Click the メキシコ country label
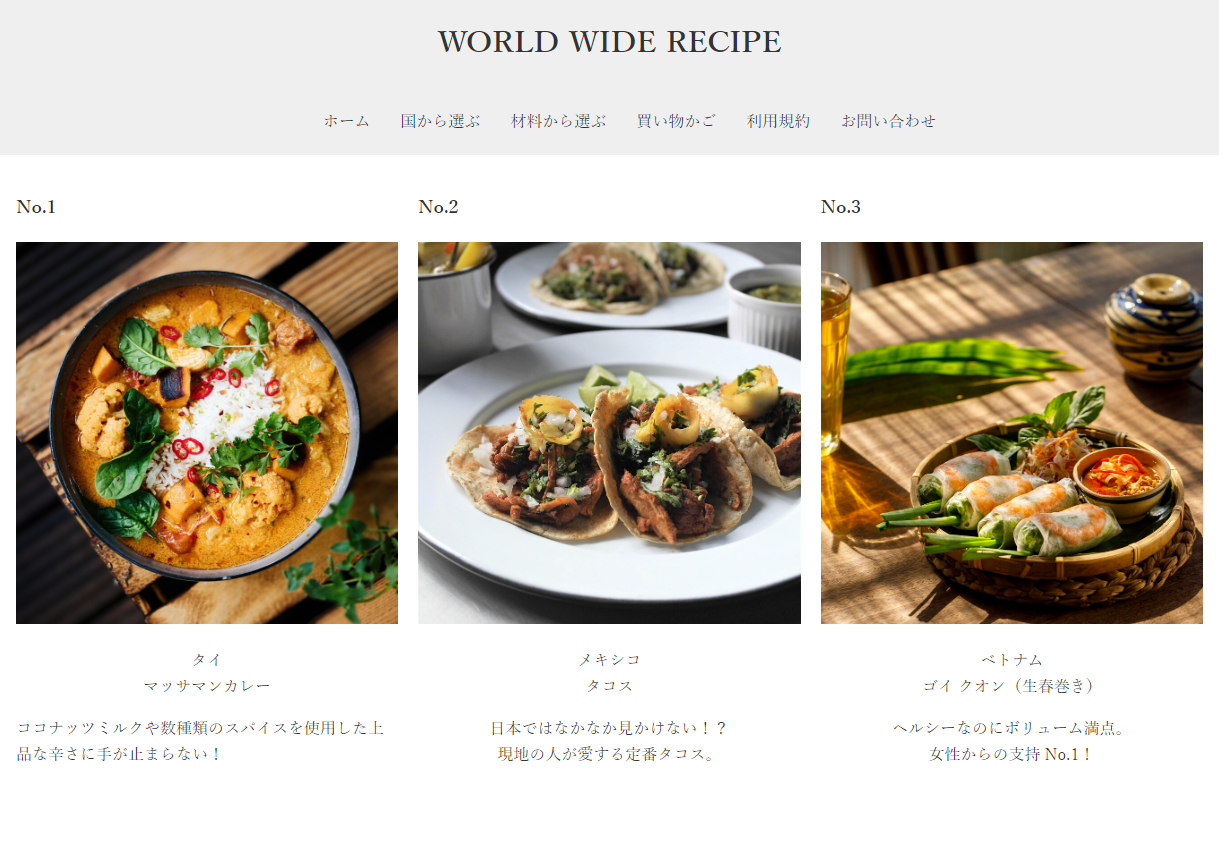The height and width of the screenshot is (843, 1219). (x=609, y=660)
